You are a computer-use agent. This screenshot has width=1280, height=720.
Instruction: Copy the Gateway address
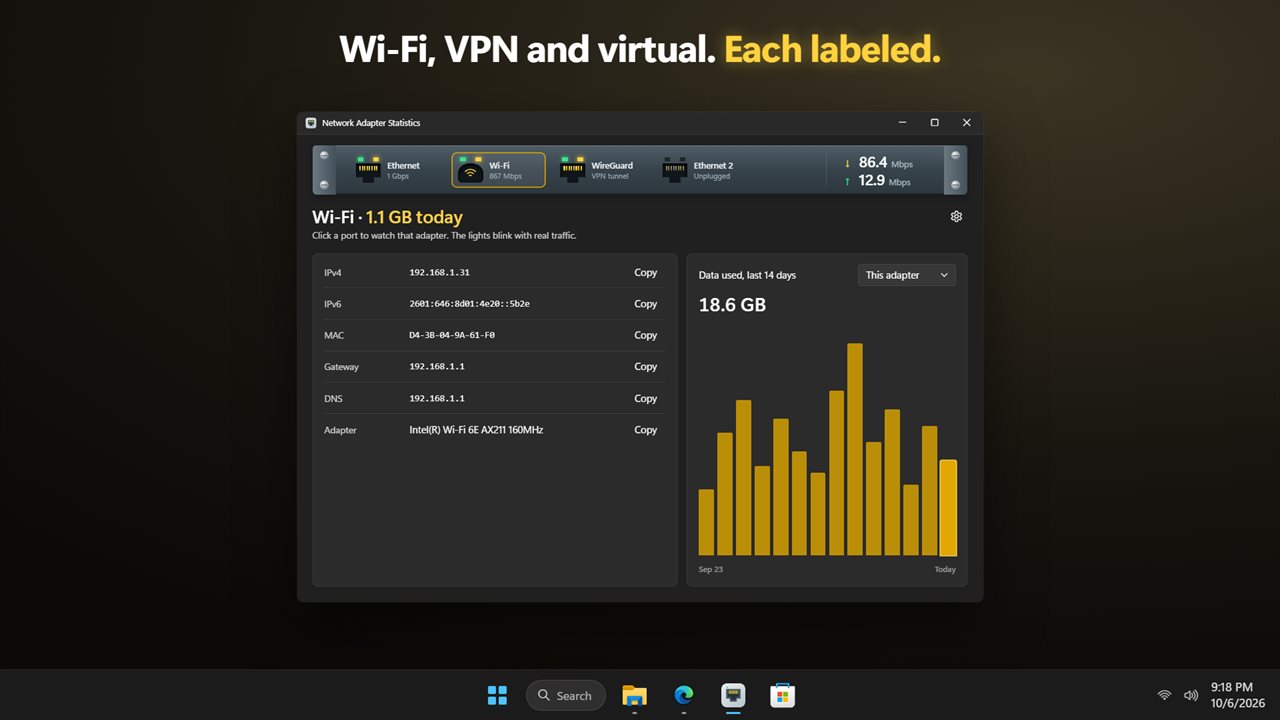pyautogui.click(x=646, y=367)
